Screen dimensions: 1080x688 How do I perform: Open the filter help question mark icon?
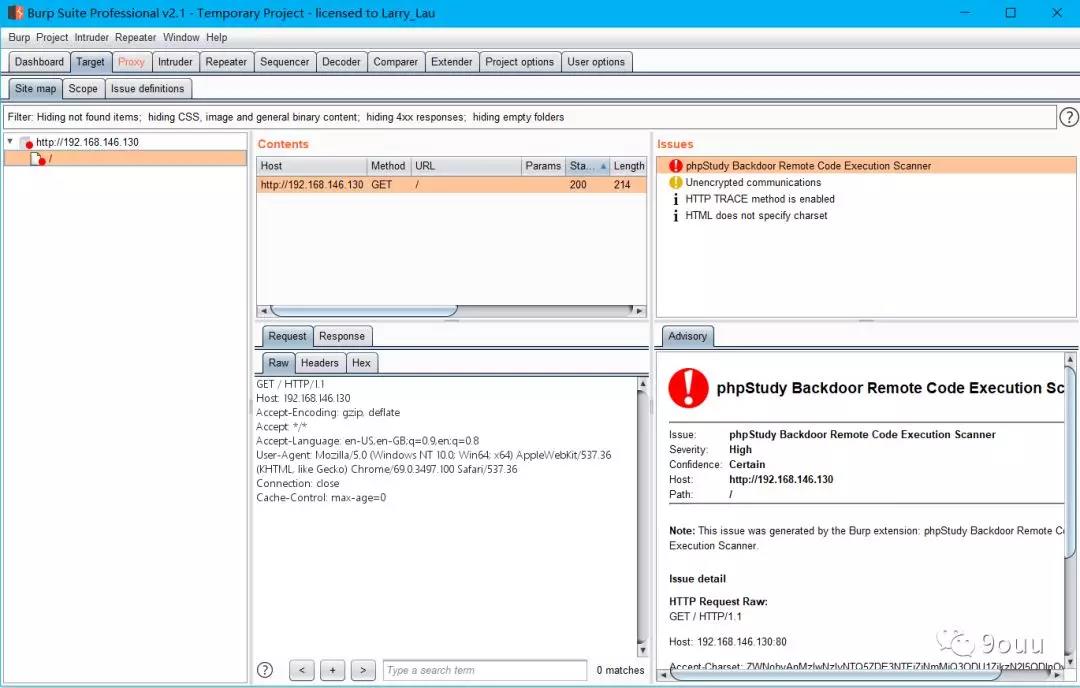(1068, 117)
